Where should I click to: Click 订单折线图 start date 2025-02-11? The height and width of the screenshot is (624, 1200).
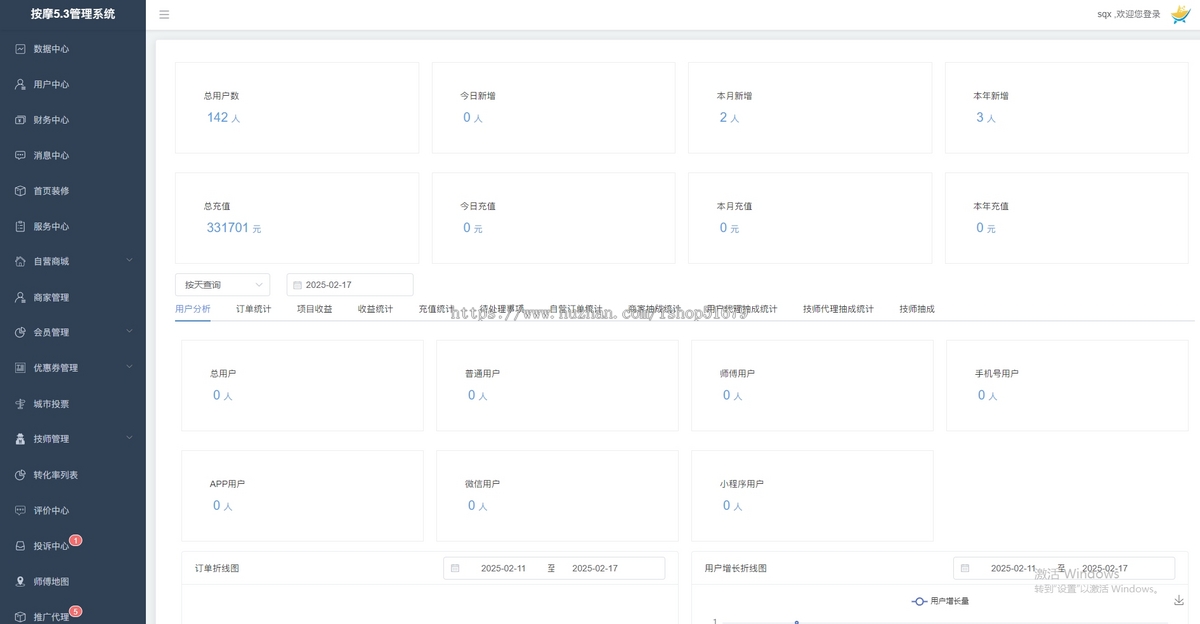[503, 568]
